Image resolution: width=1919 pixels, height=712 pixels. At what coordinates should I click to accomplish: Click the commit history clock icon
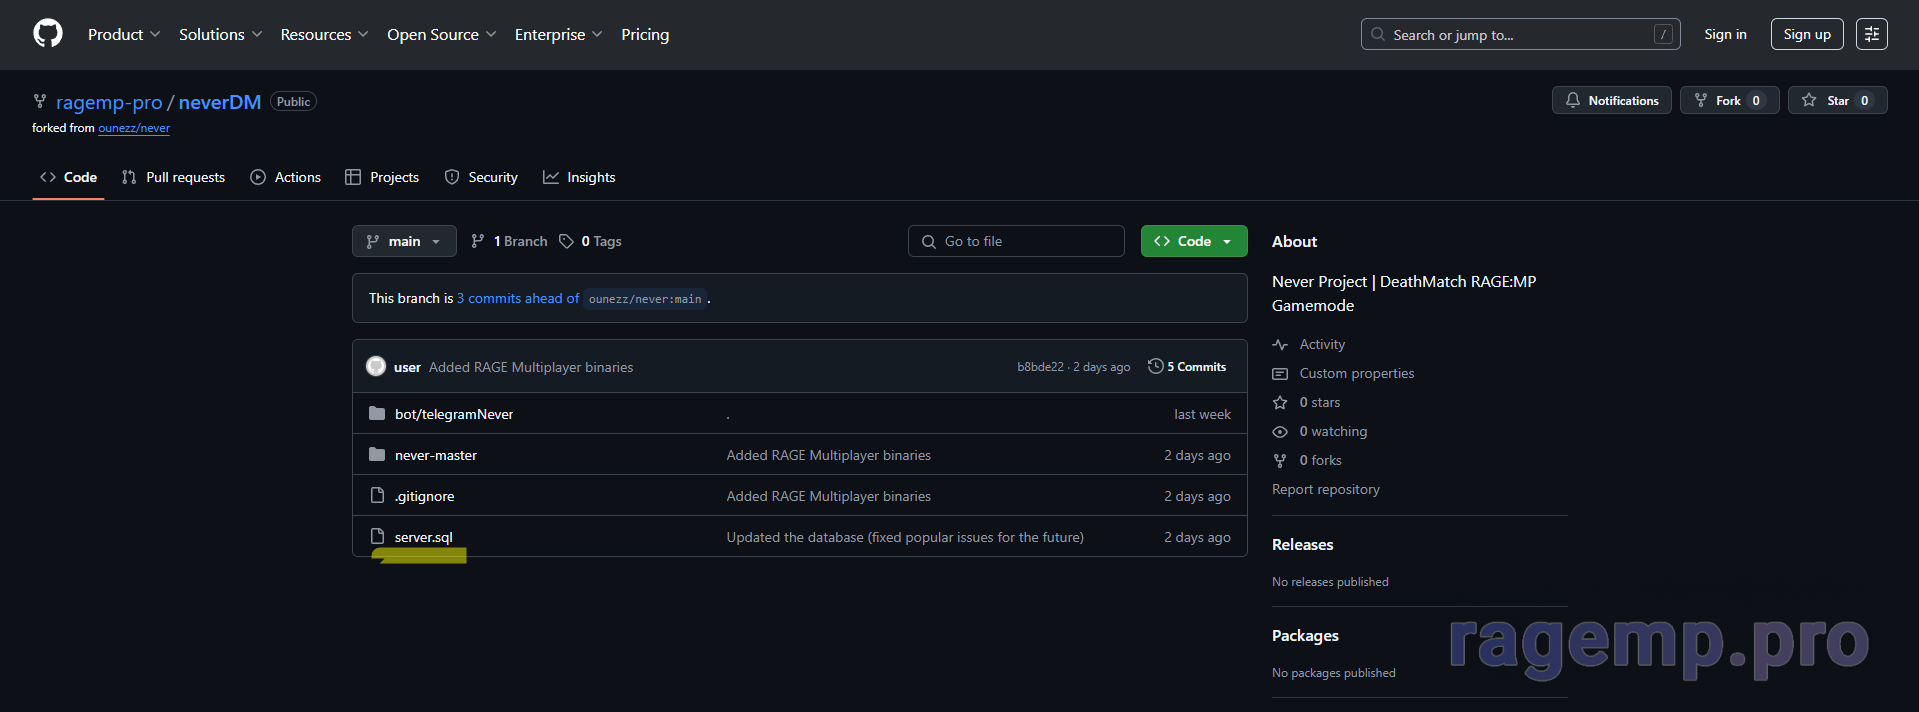coord(1155,366)
